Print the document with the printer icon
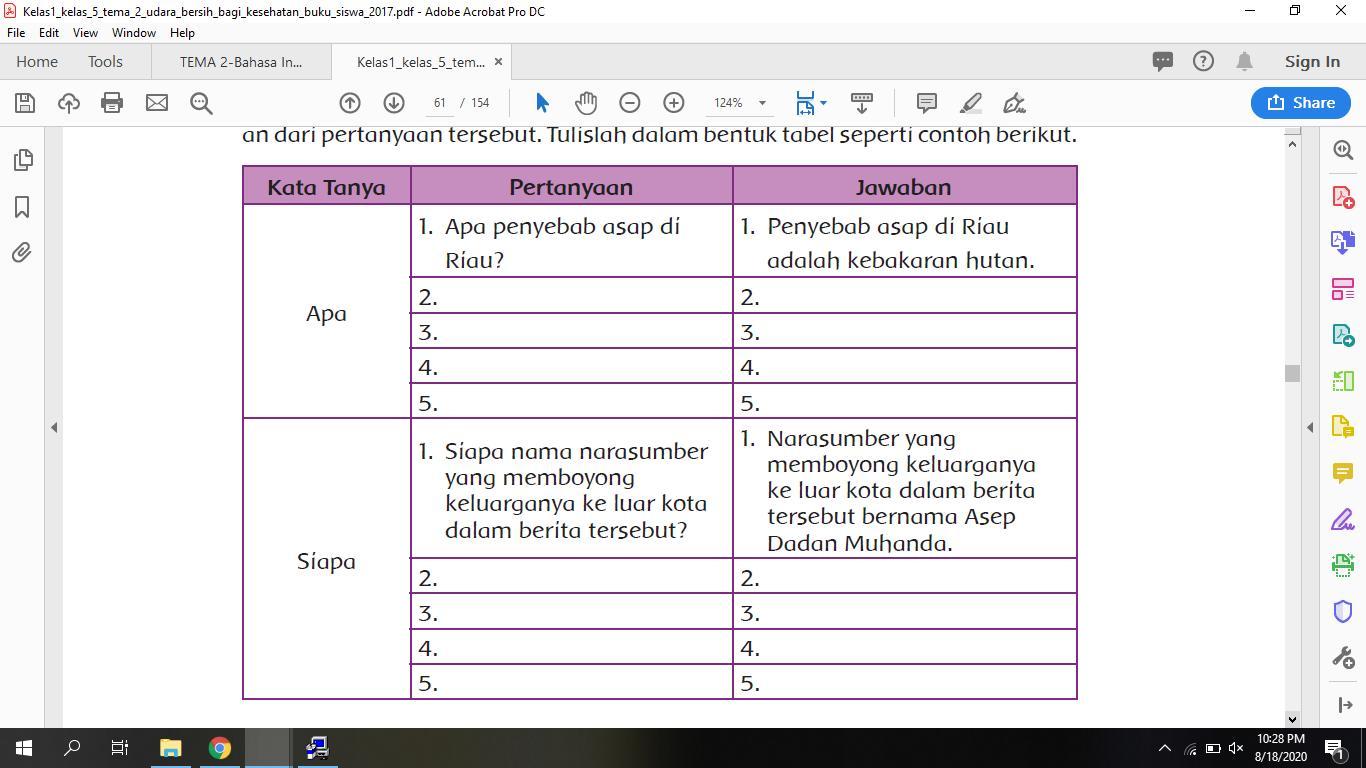1366x768 pixels. point(112,103)
